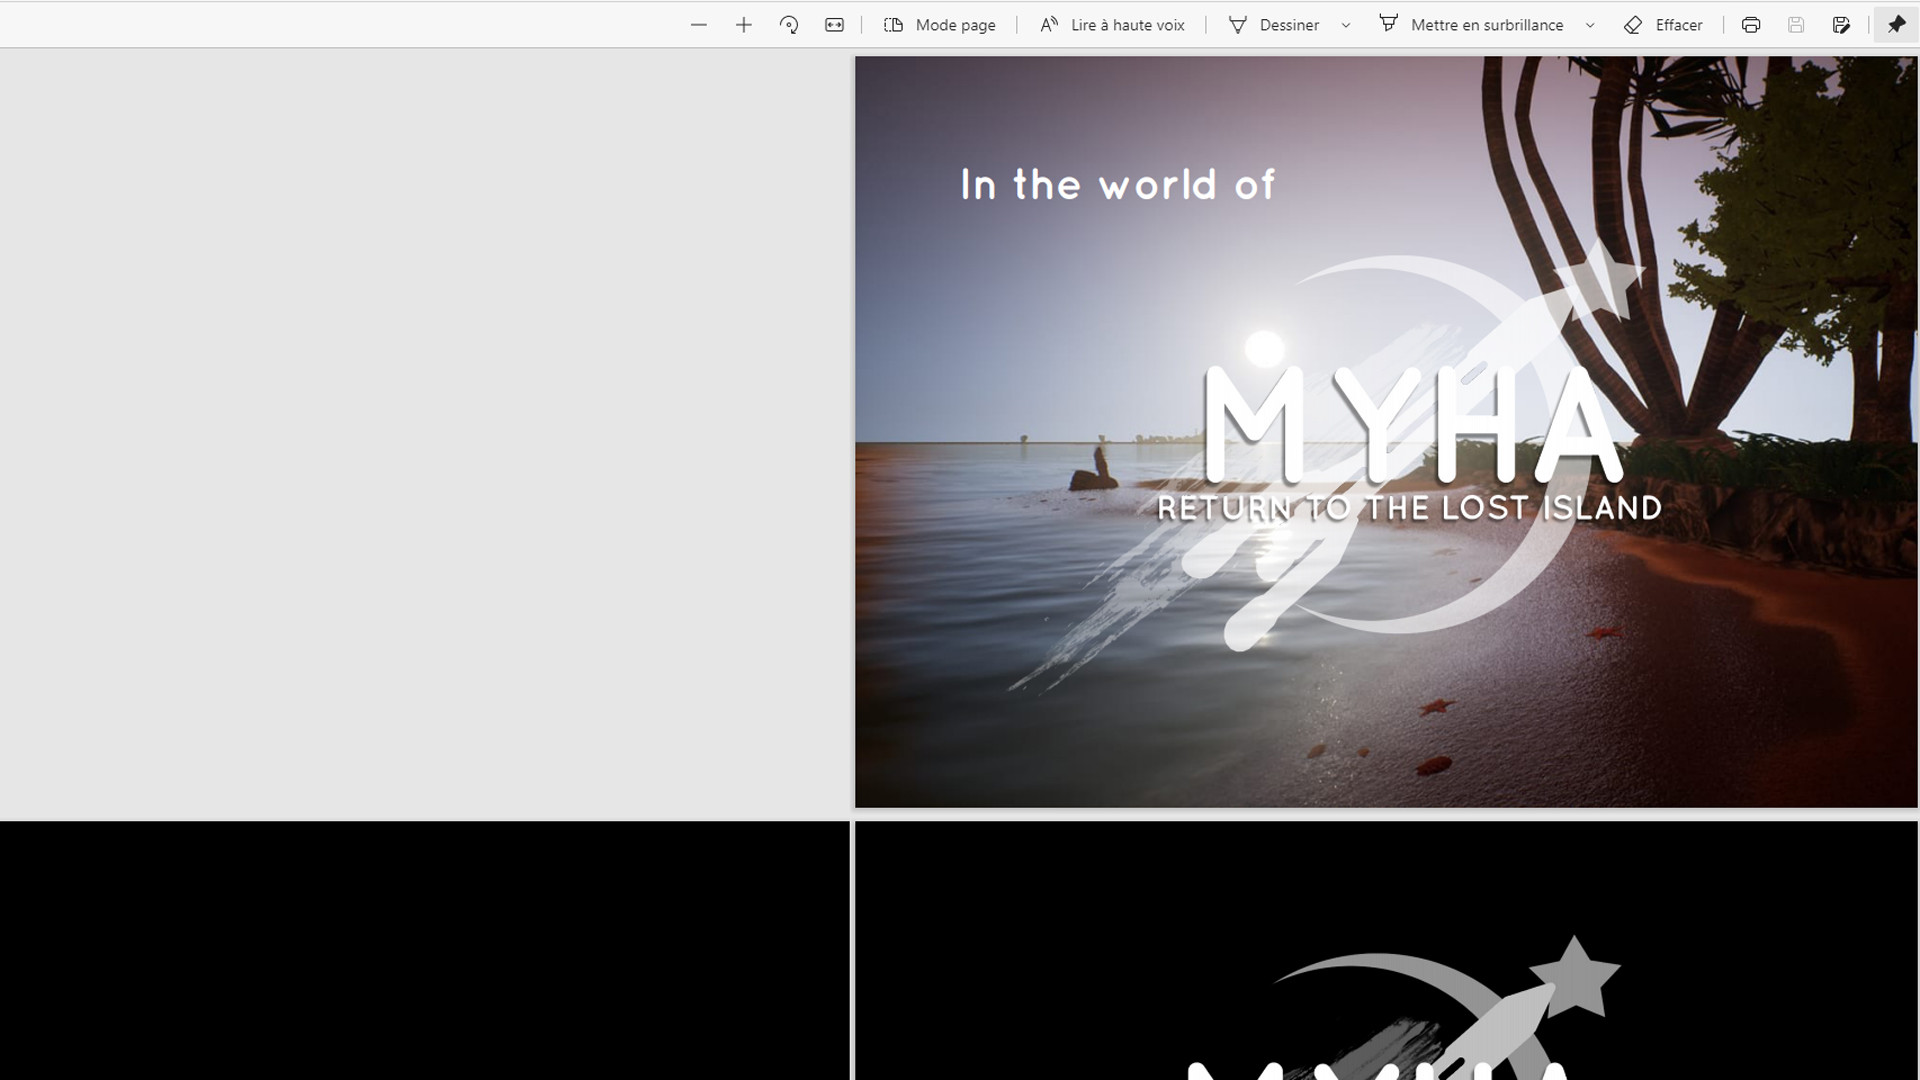
Task: Expand the Dessiner pen options chevron
Action: point(1345,24)
